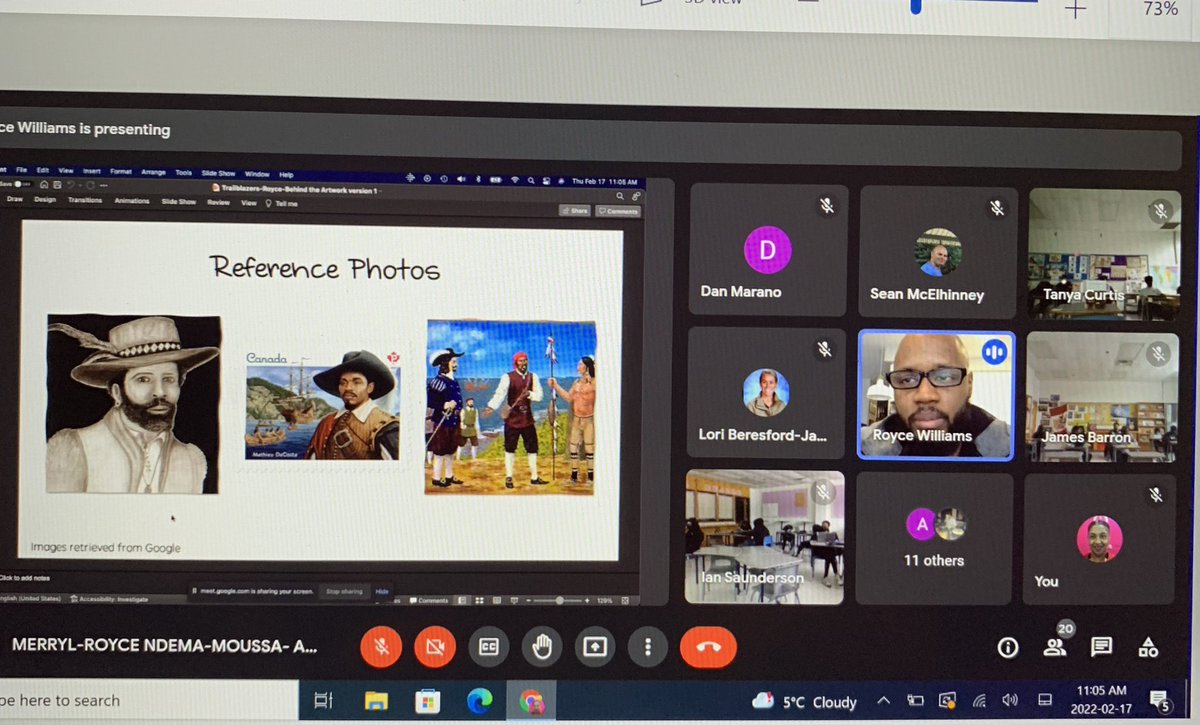Open the 5°C Cloudy weather widget
The width and height of the screenshot is (1200, 725).
[804, 702]
